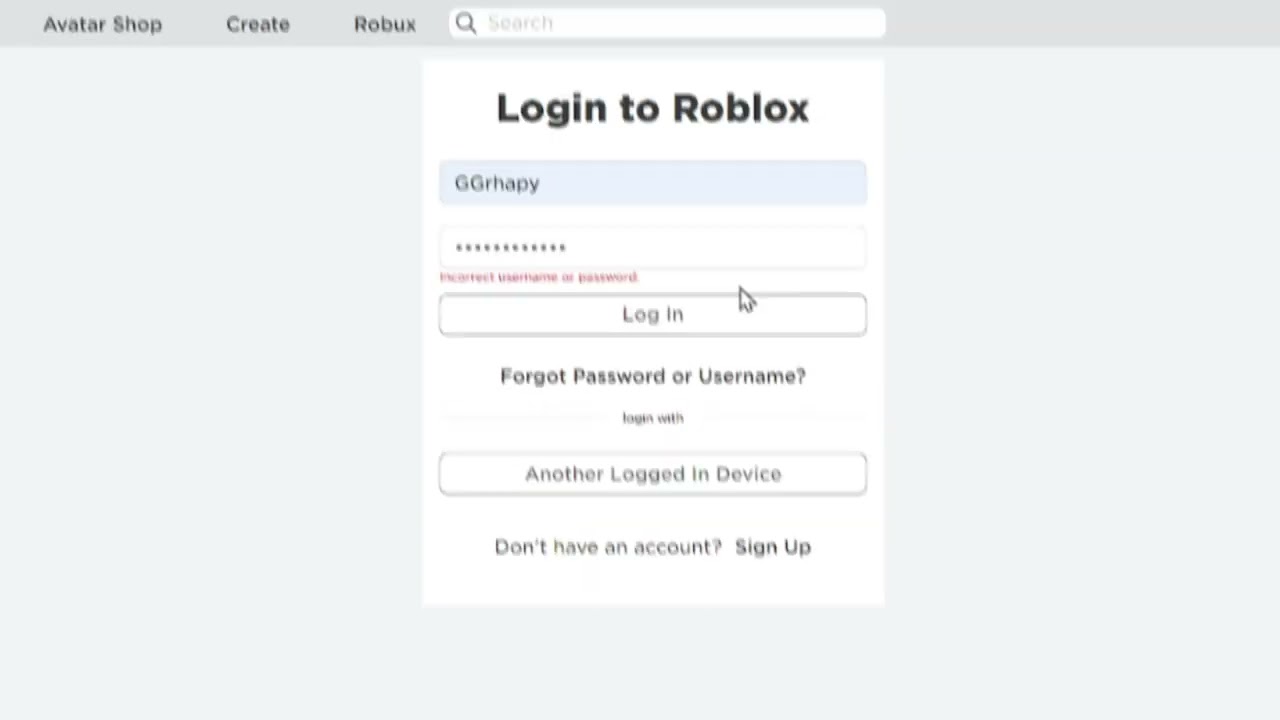1280x720 pixels.
Task: Follow the Sign Up link
Action: click(x=773, y=547)
